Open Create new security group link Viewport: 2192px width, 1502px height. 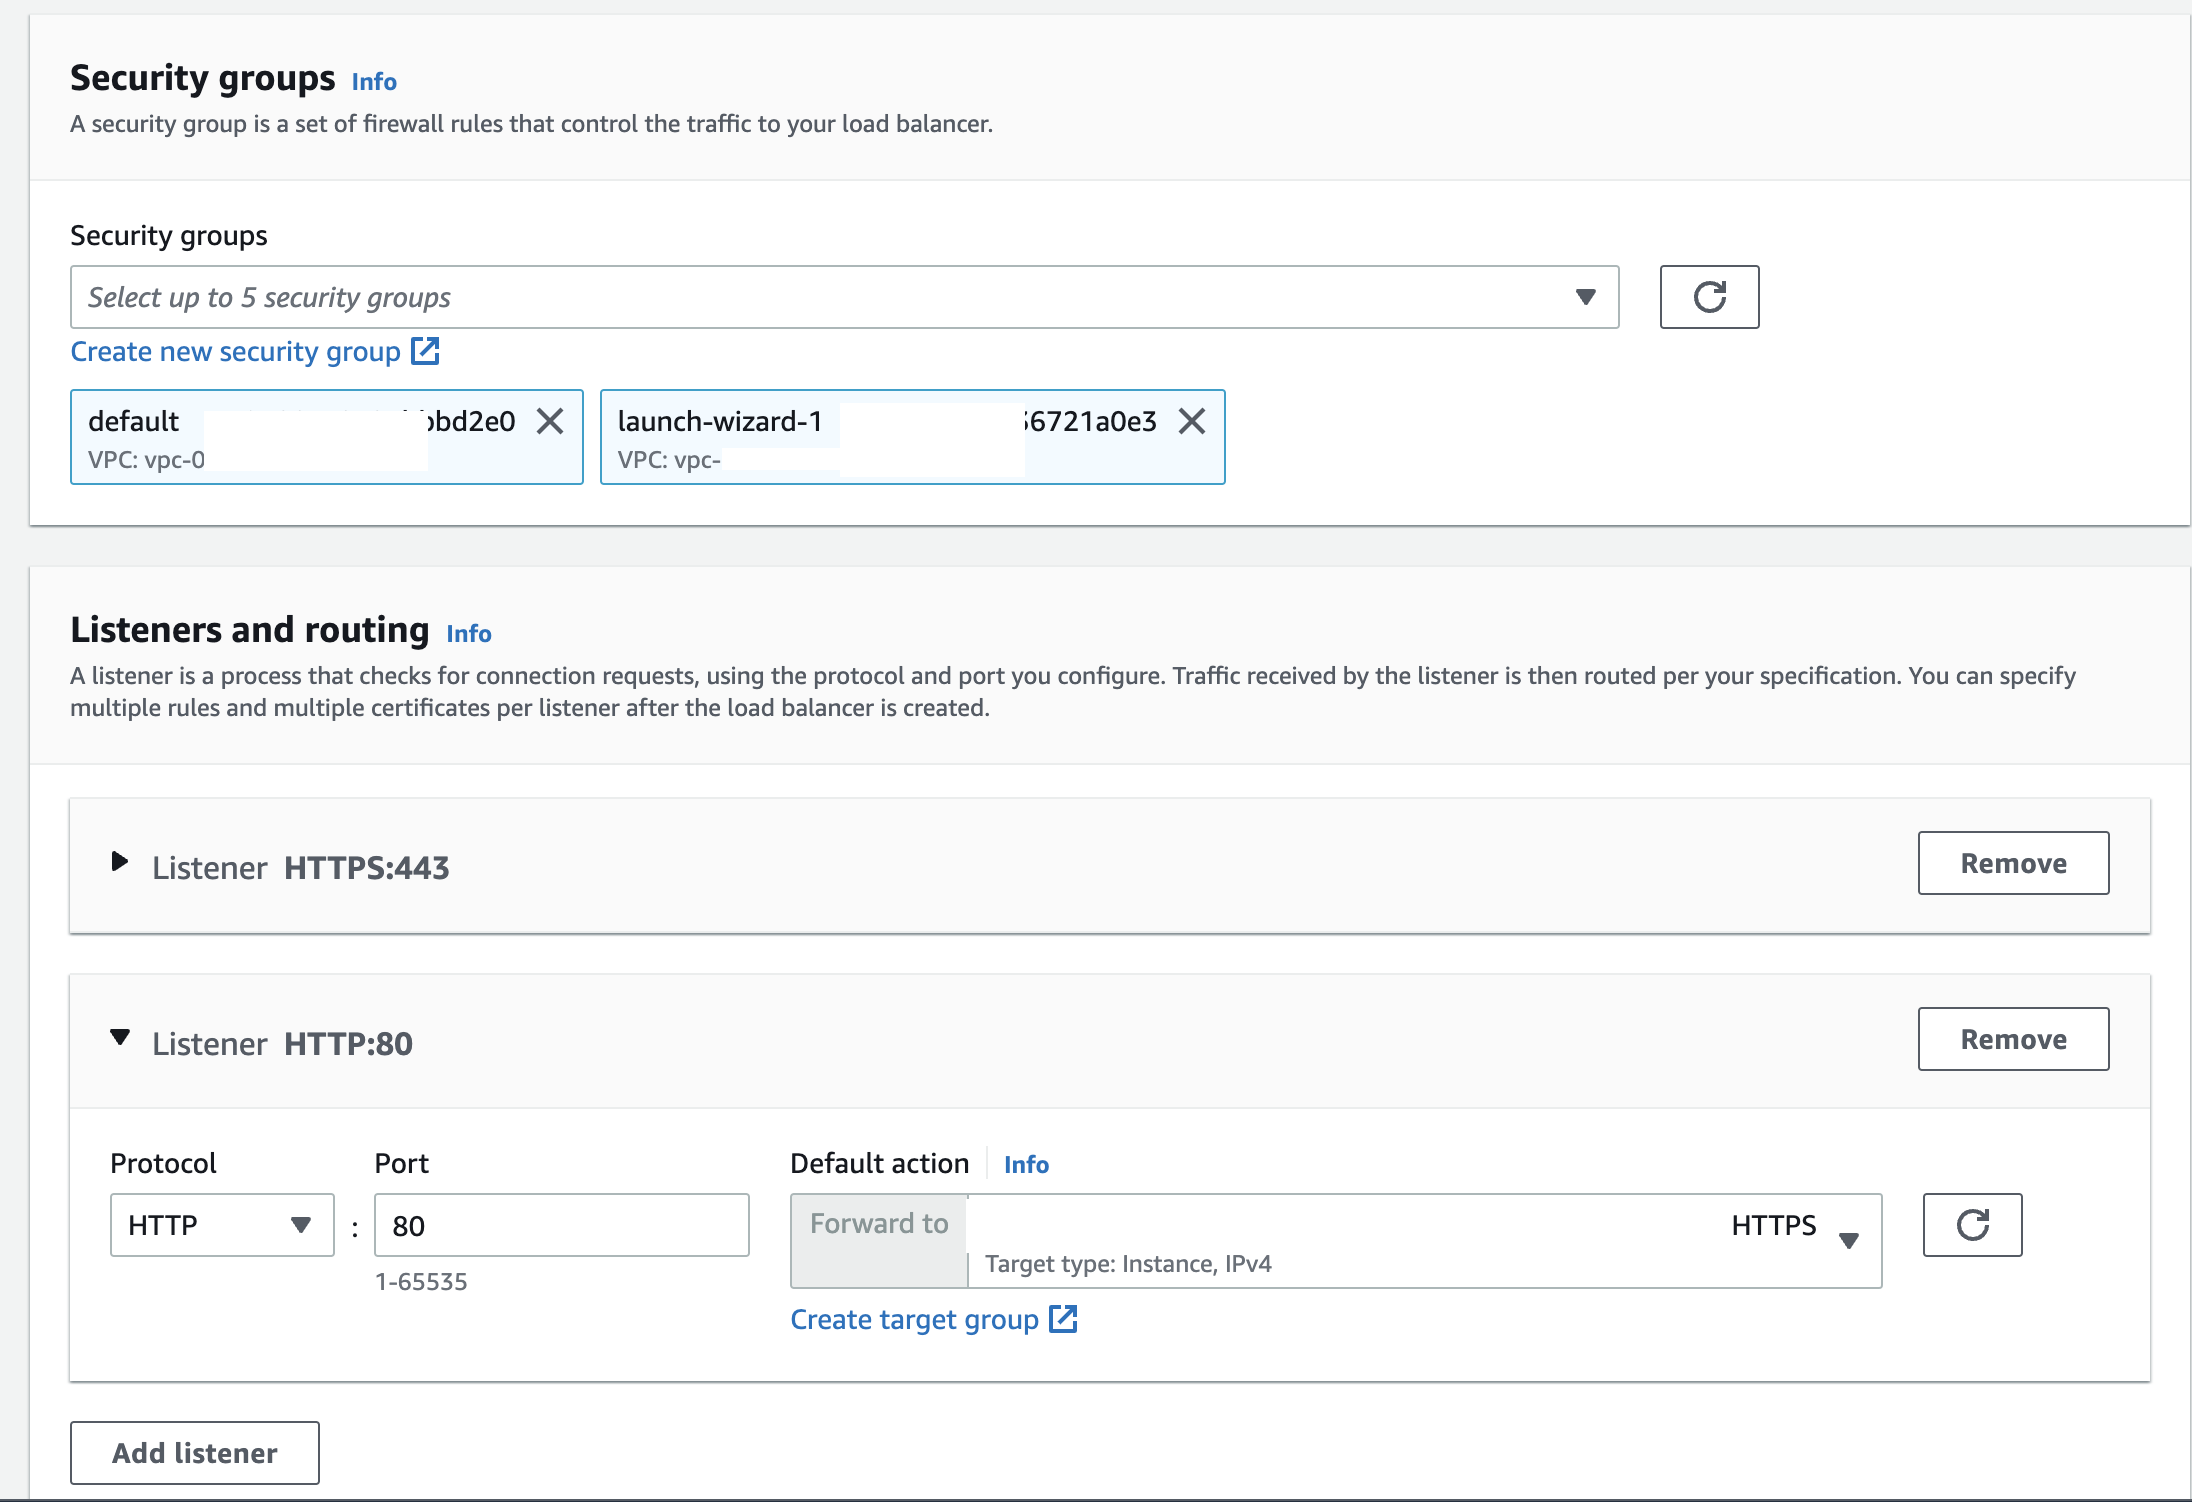(x=235, y=352)
